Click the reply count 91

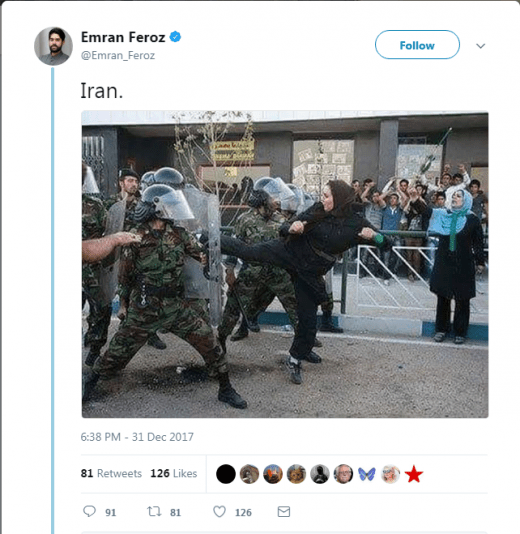point(110,513)
